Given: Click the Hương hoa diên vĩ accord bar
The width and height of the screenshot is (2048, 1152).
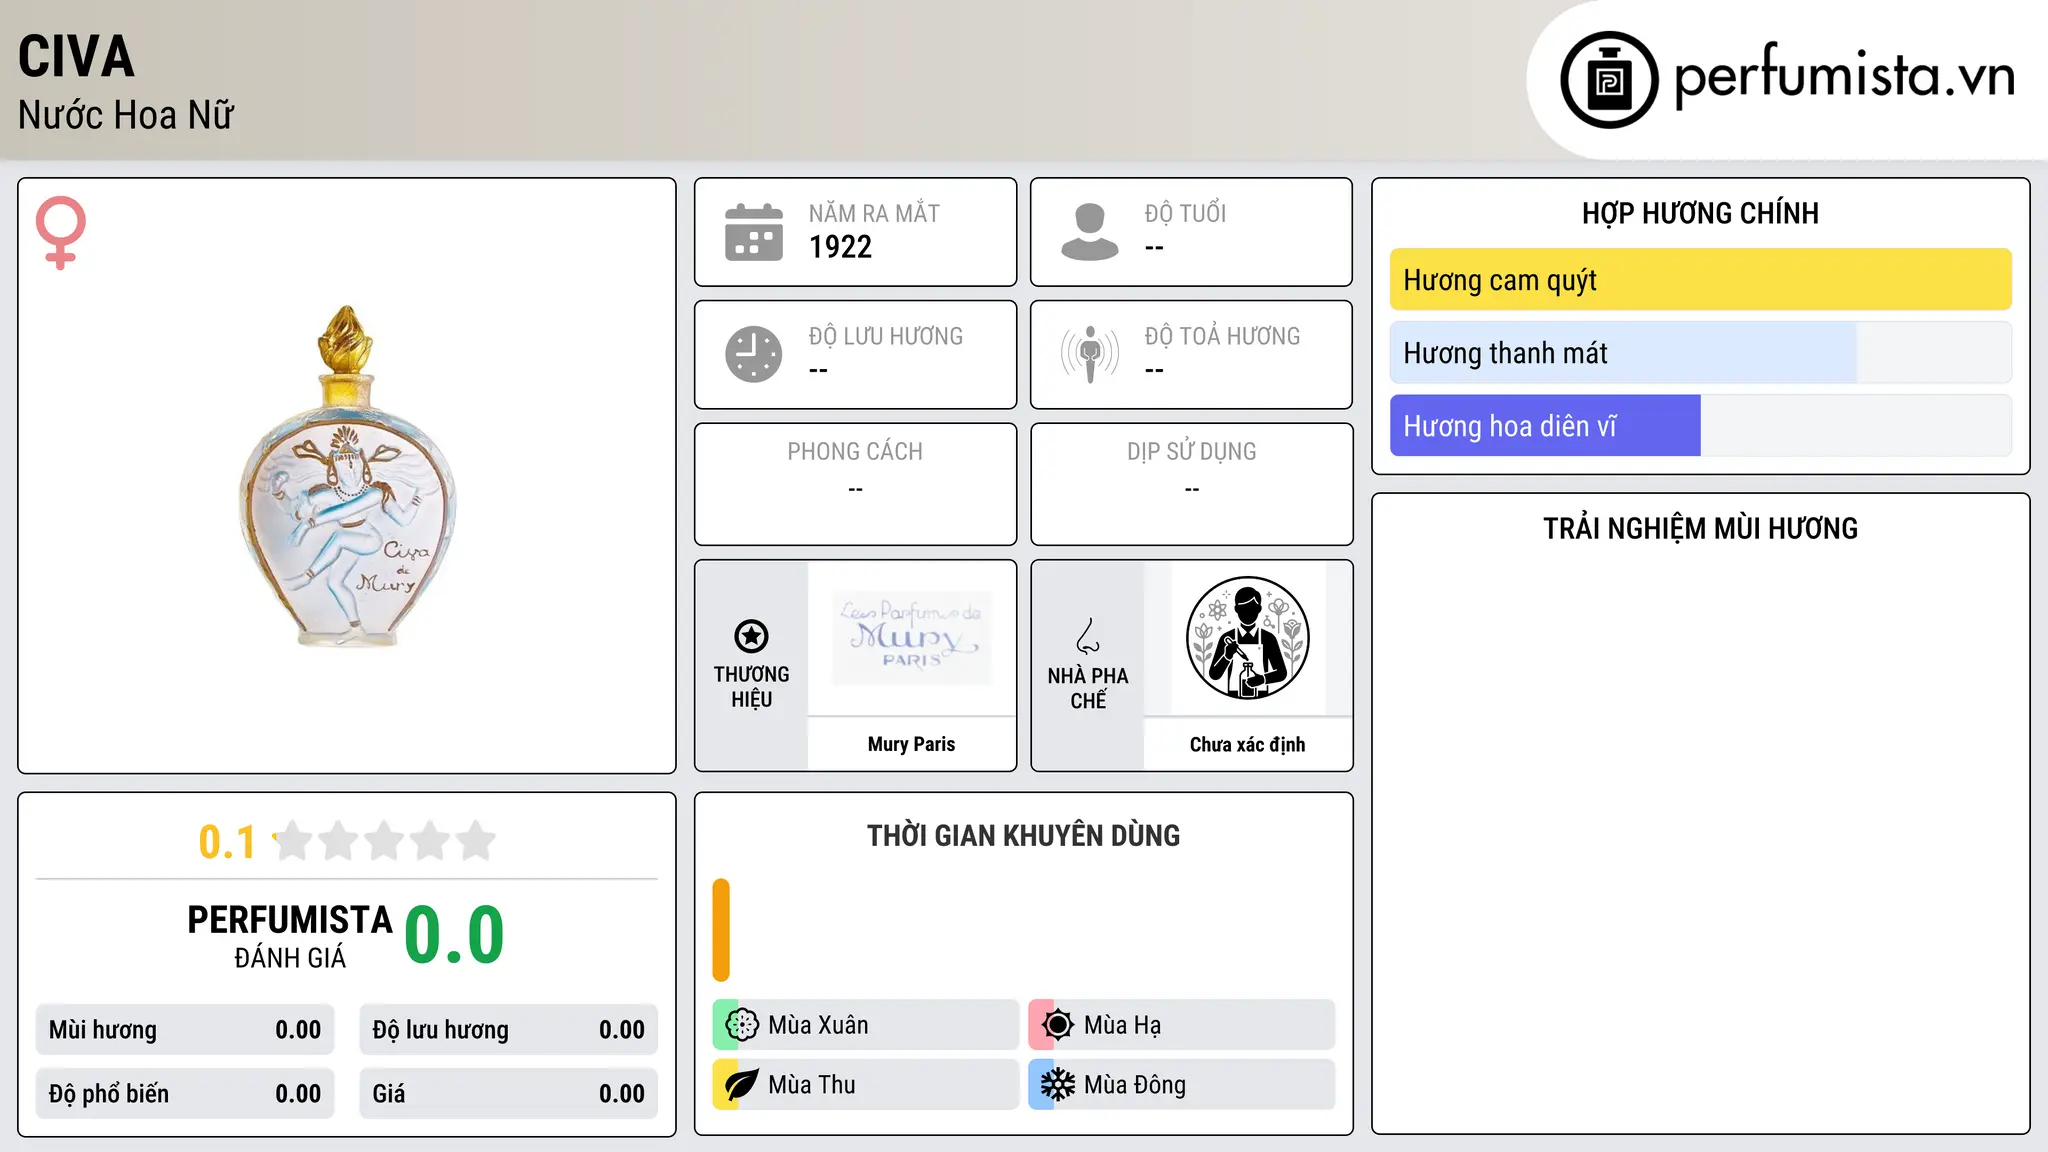Looking at the screenshot, I should pyautogui.click(x=1700, y=426).
